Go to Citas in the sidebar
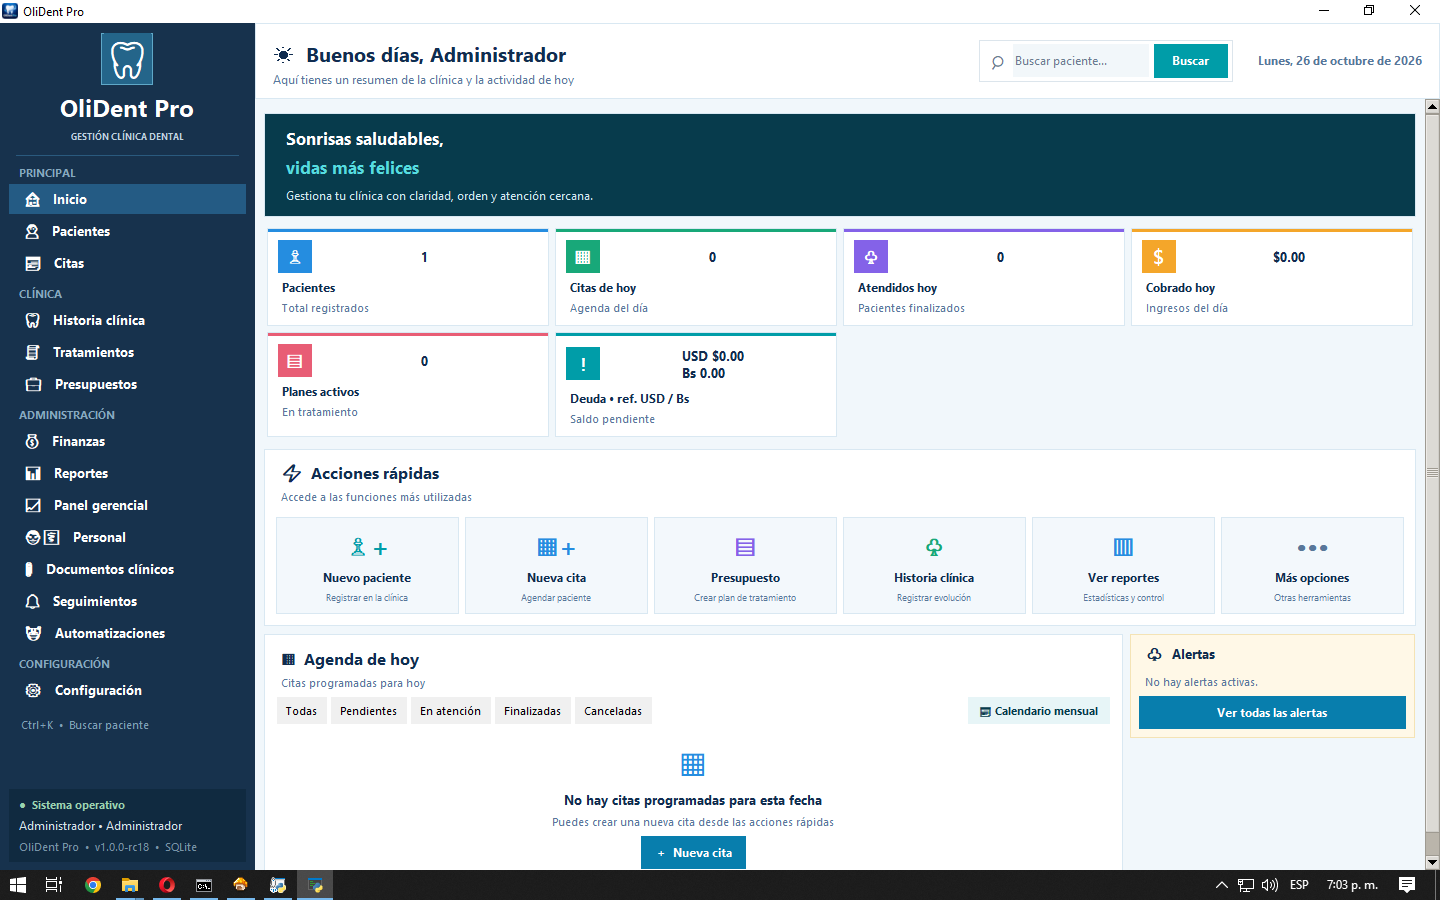Viewport: 1440px width, 900px height. 127,263
